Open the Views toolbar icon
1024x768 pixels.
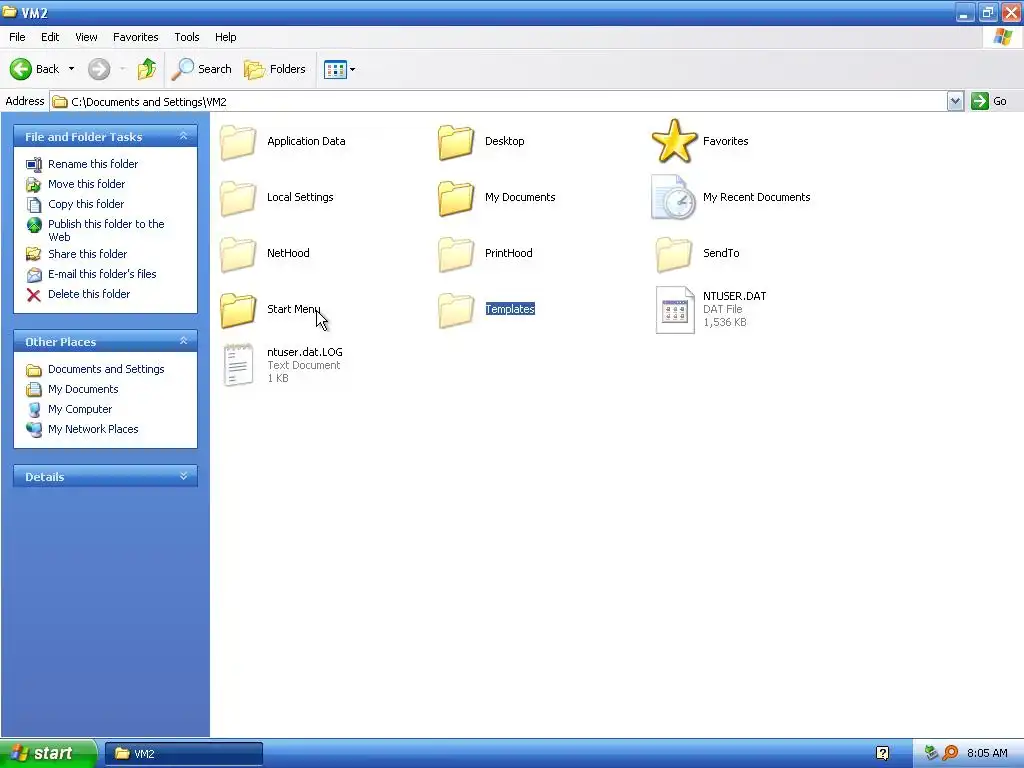coord(335,69)
